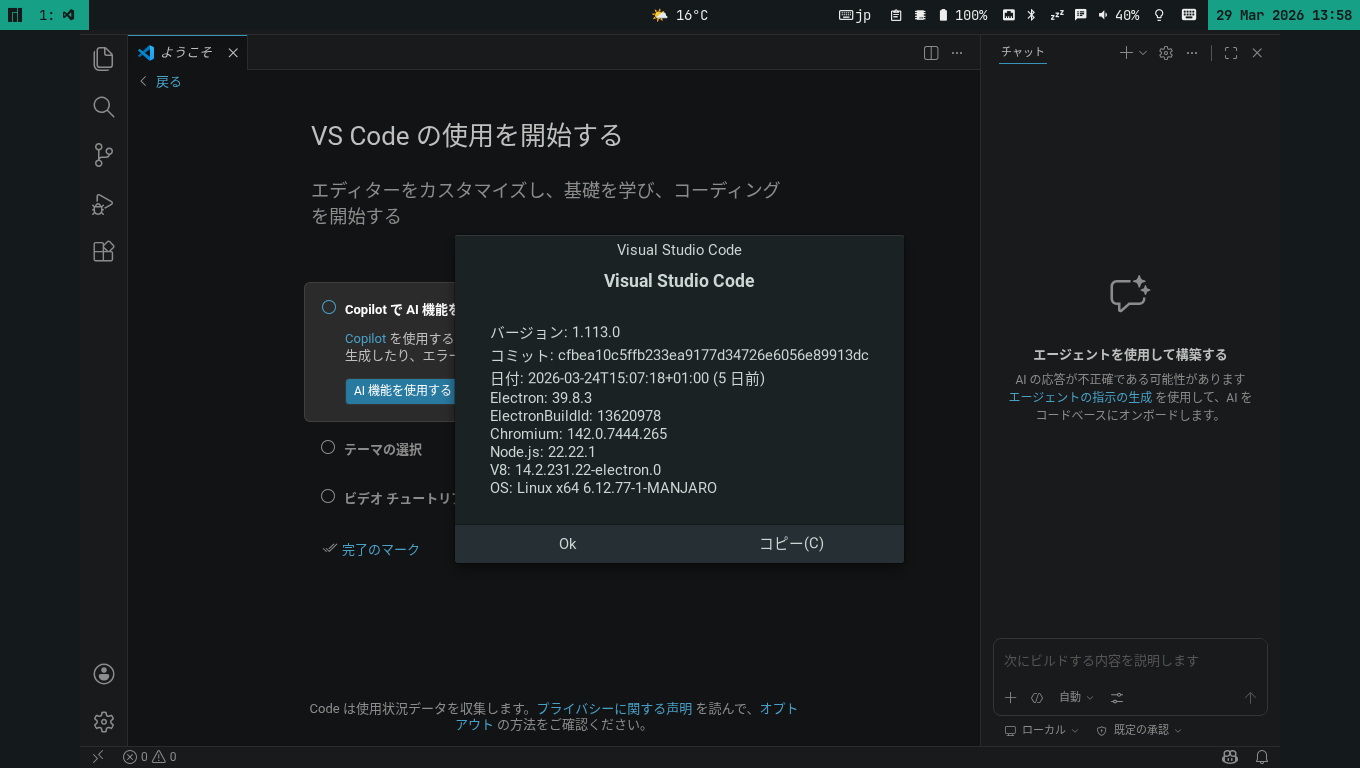Toggle the sleep inhibitor zzz icon
Viewport: 1360px width, 768px height.
1057,15
